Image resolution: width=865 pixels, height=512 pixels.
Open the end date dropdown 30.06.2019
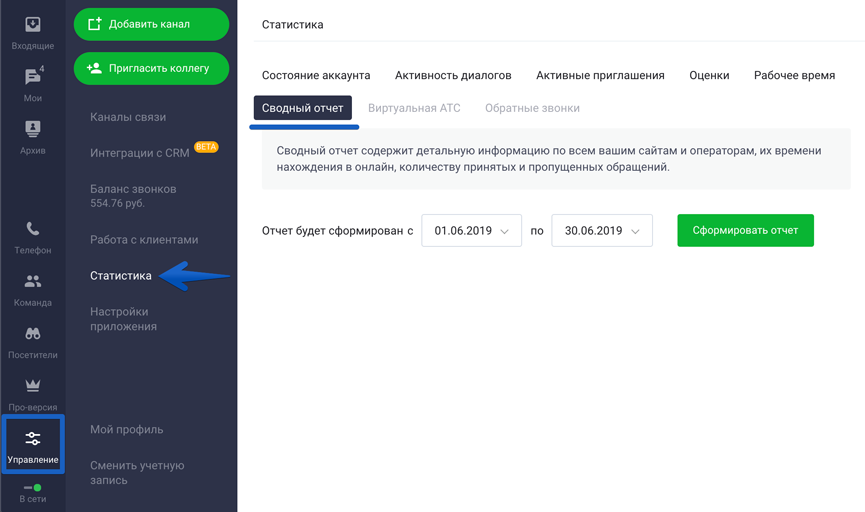(x=602, y=231)
